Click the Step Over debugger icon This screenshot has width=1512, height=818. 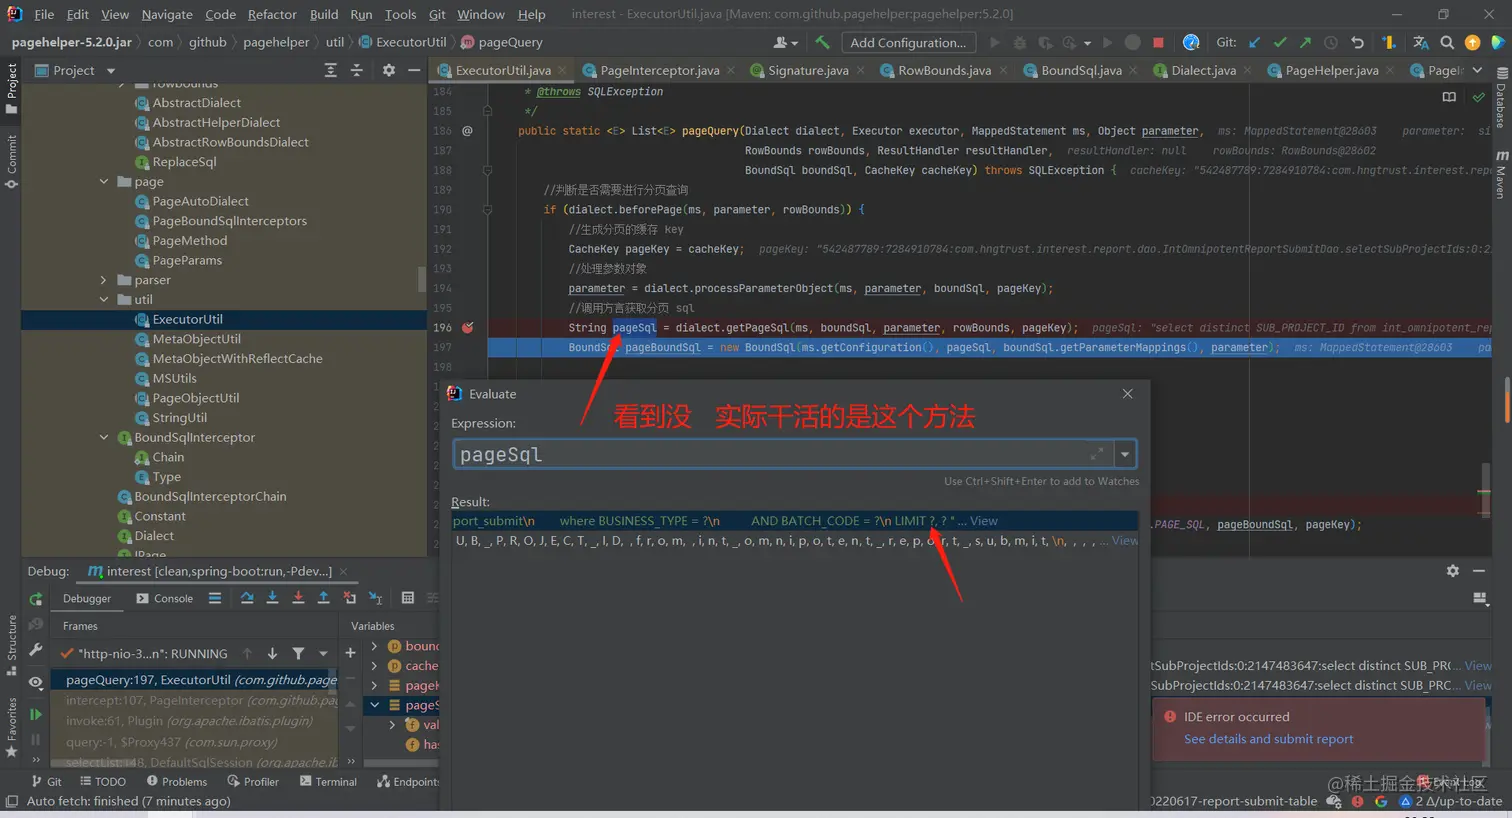(x=247, y=598)
